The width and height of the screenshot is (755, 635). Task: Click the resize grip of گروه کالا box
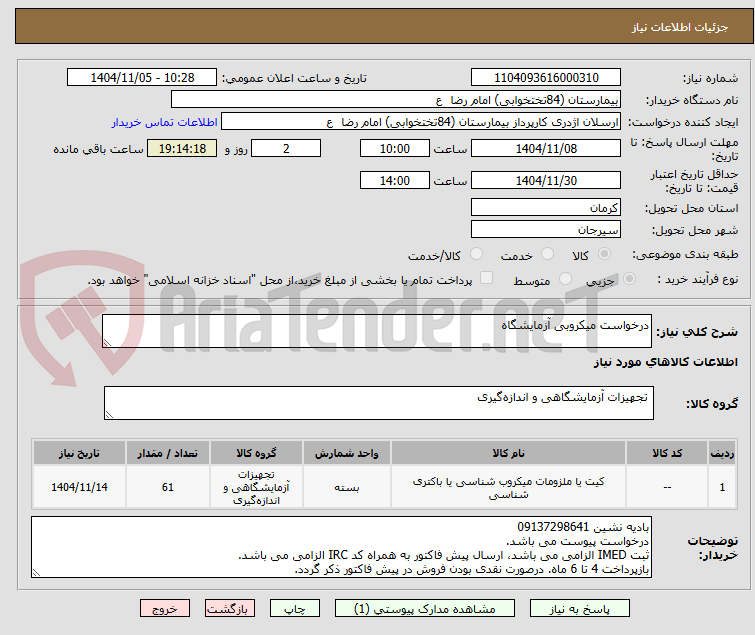[x=109, y=415]
